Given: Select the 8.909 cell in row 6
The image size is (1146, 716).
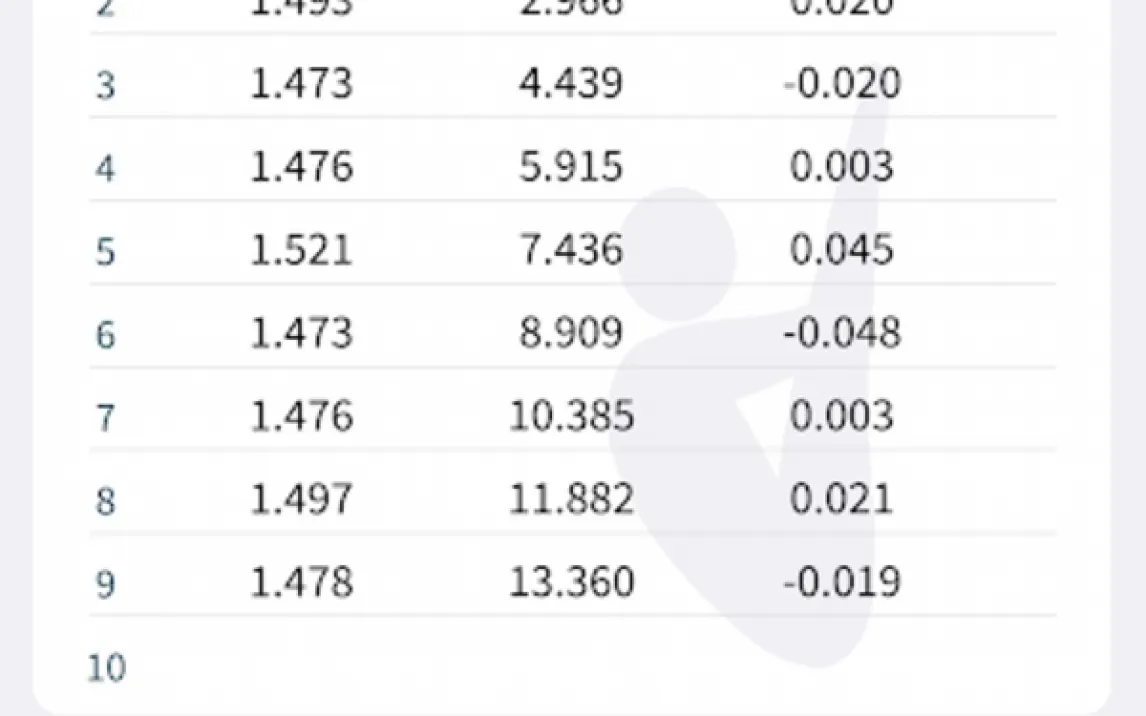Looking at the screenshot, I should (570, 333).
